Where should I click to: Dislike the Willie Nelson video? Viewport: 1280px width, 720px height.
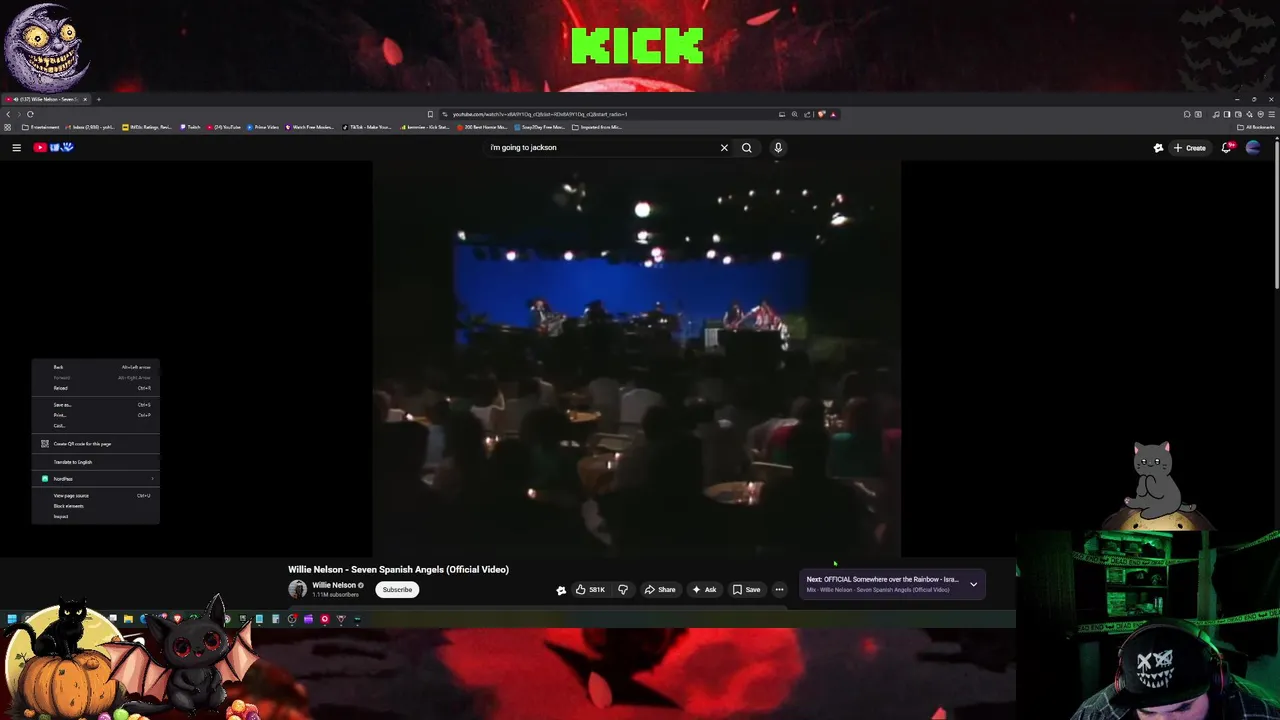623,589
